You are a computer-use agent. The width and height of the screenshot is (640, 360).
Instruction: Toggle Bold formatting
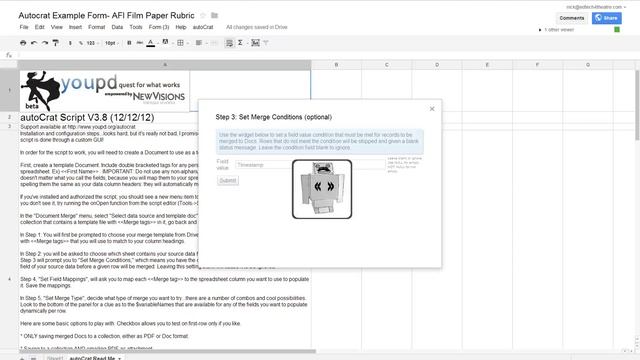click(x=129, y=43)
